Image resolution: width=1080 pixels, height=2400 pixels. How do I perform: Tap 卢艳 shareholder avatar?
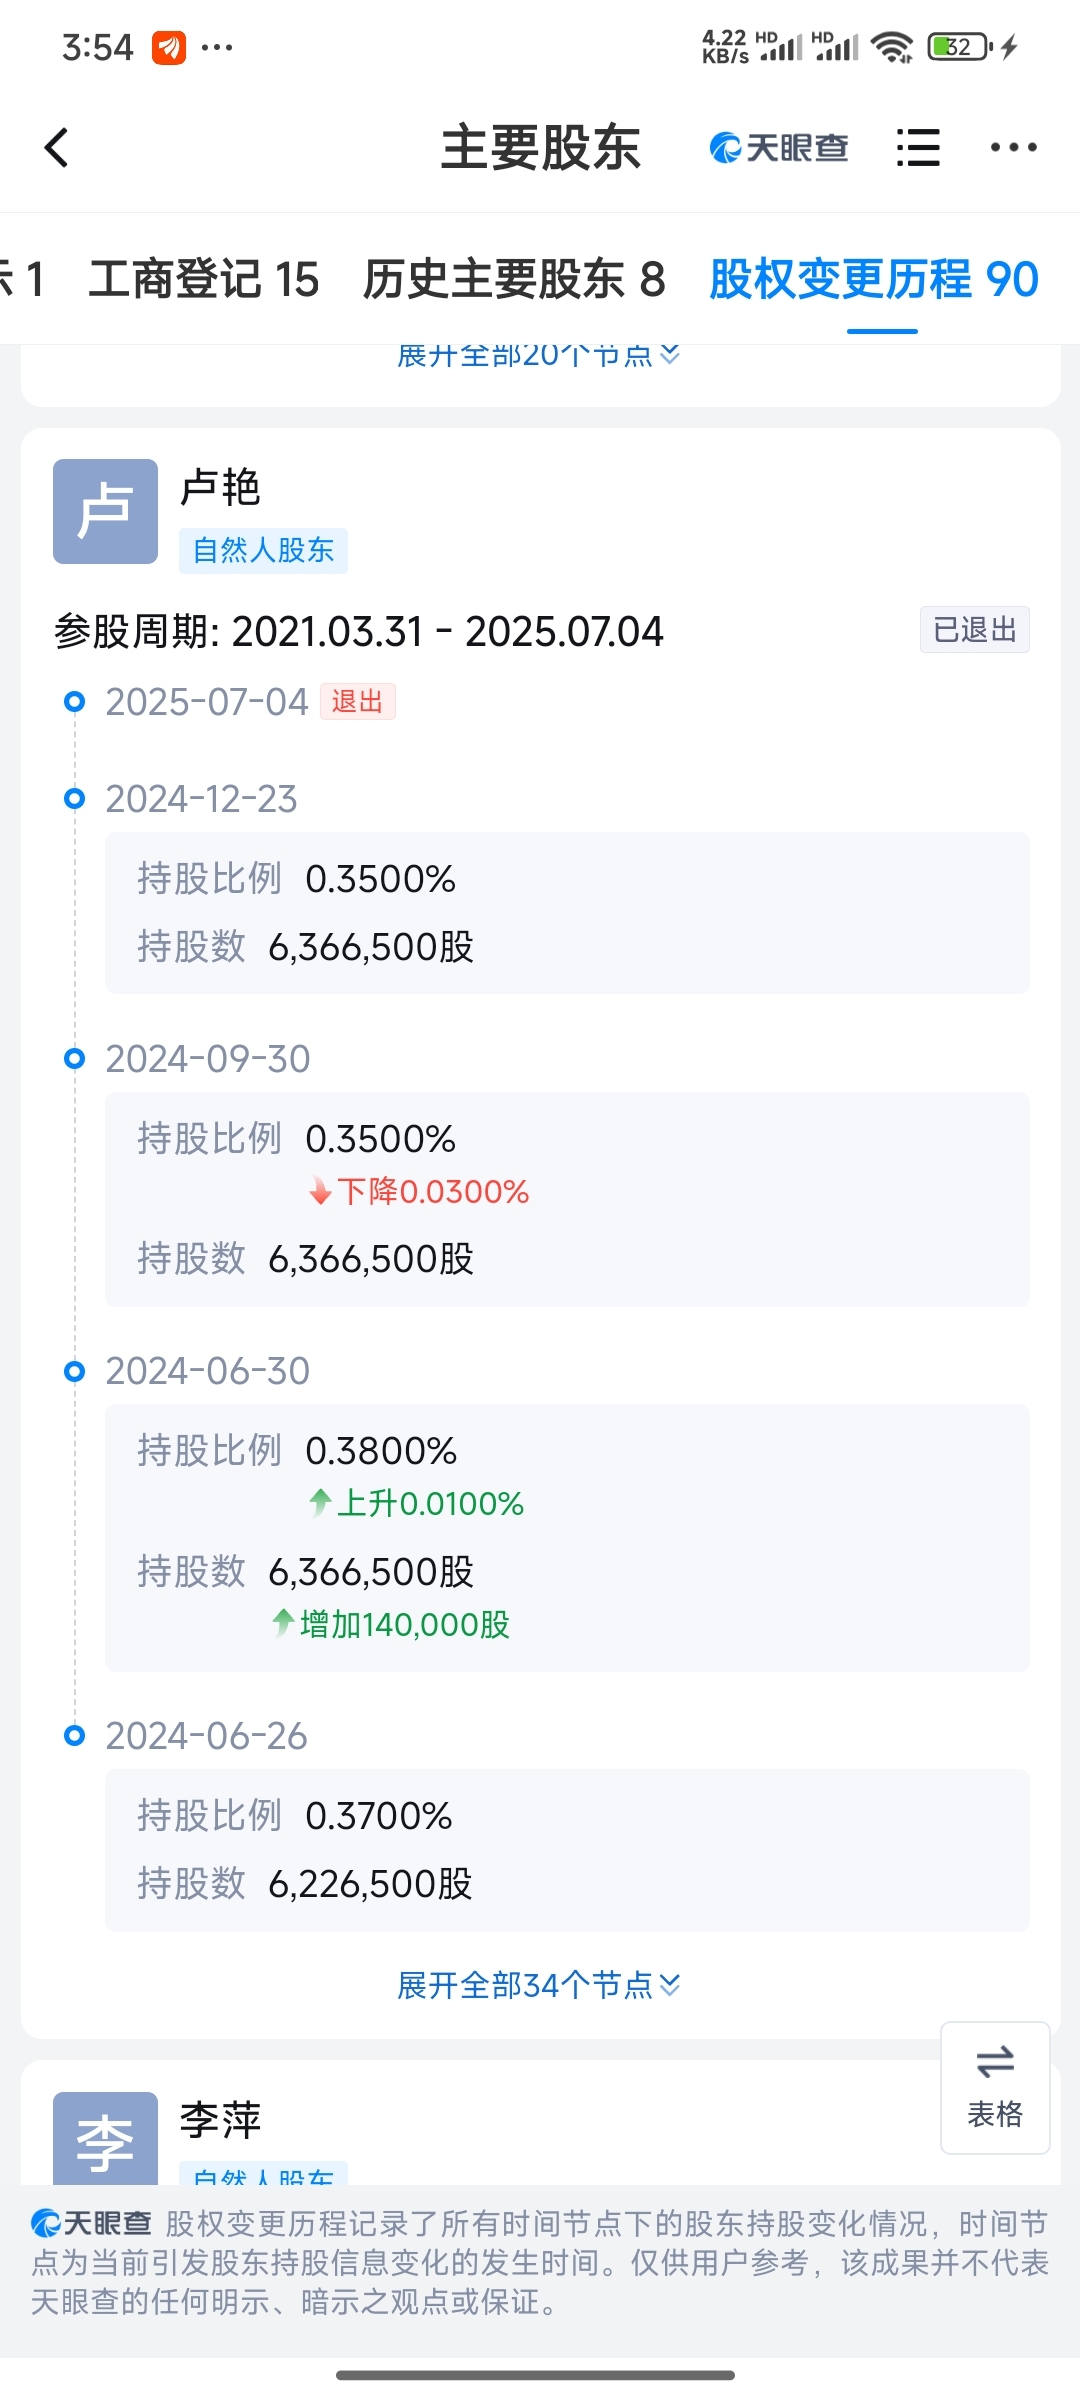pyautogui.click(x=105, y=511)
